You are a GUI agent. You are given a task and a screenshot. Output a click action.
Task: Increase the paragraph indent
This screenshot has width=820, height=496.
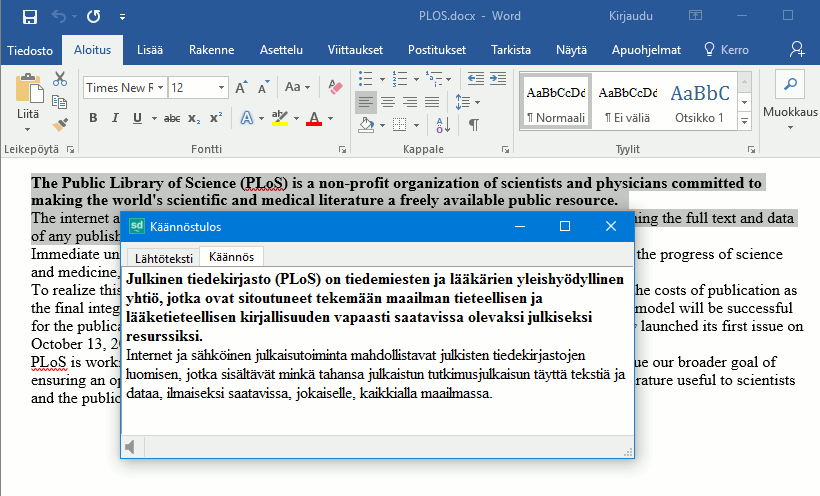tap(497, 79)
